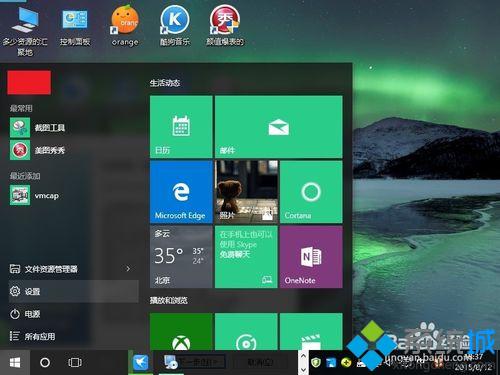Click the taskbar scroll up arrow
Image resolution: width=500 pixels, height=375 pixels.
tap(303, 356)
